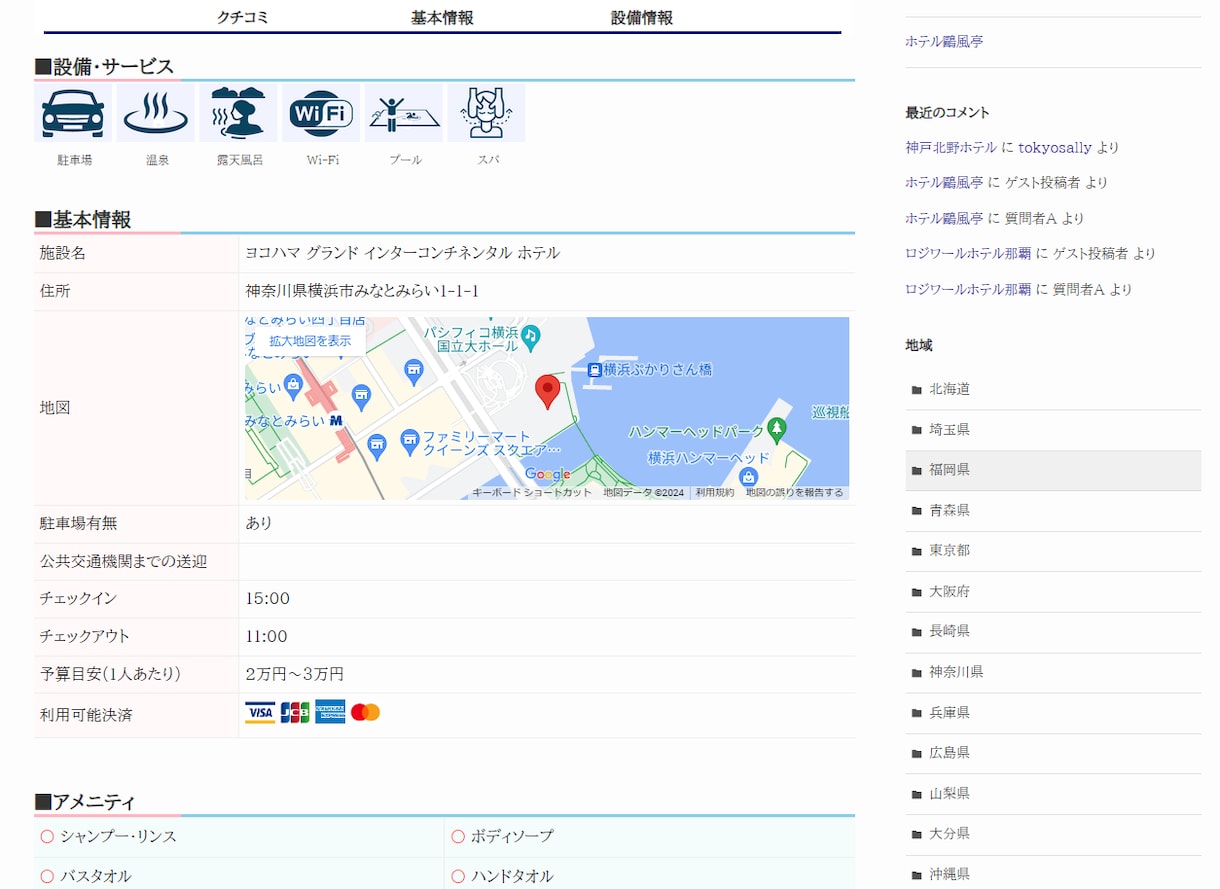Viewport: 1220px width, 889px height.
Task: Click the 温泉 hot spring icon
Action: (156, 113)
